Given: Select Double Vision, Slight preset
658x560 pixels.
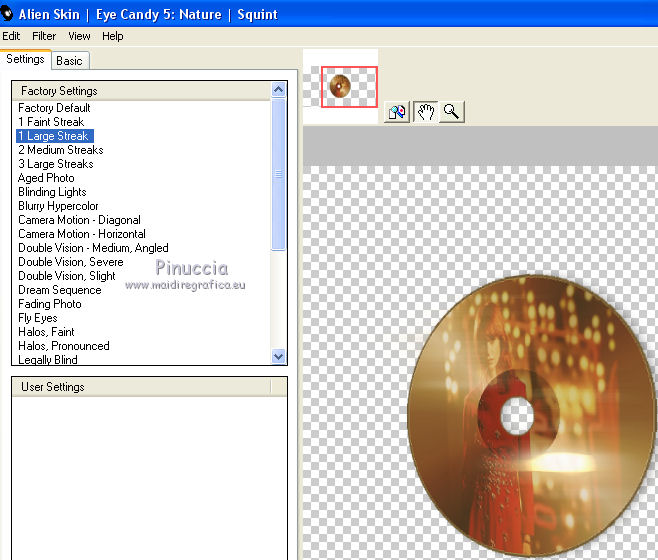Looking at the screenshot, I should pos(66,276).
